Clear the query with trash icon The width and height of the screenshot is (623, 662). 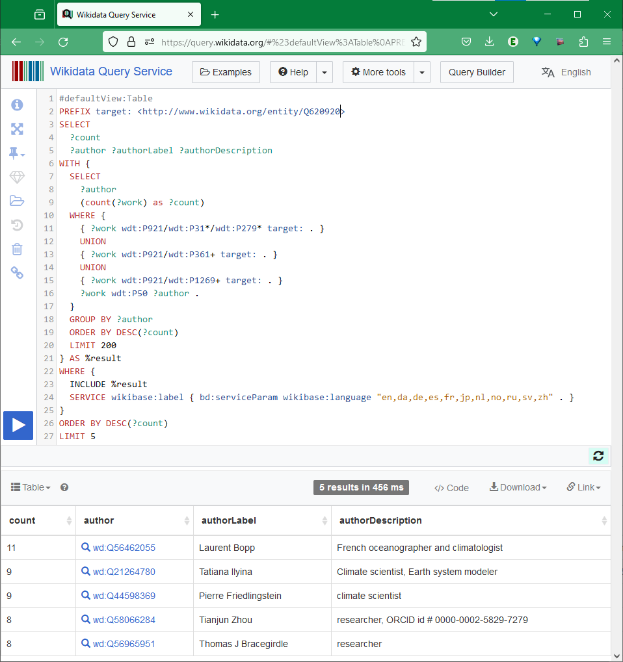17,249
